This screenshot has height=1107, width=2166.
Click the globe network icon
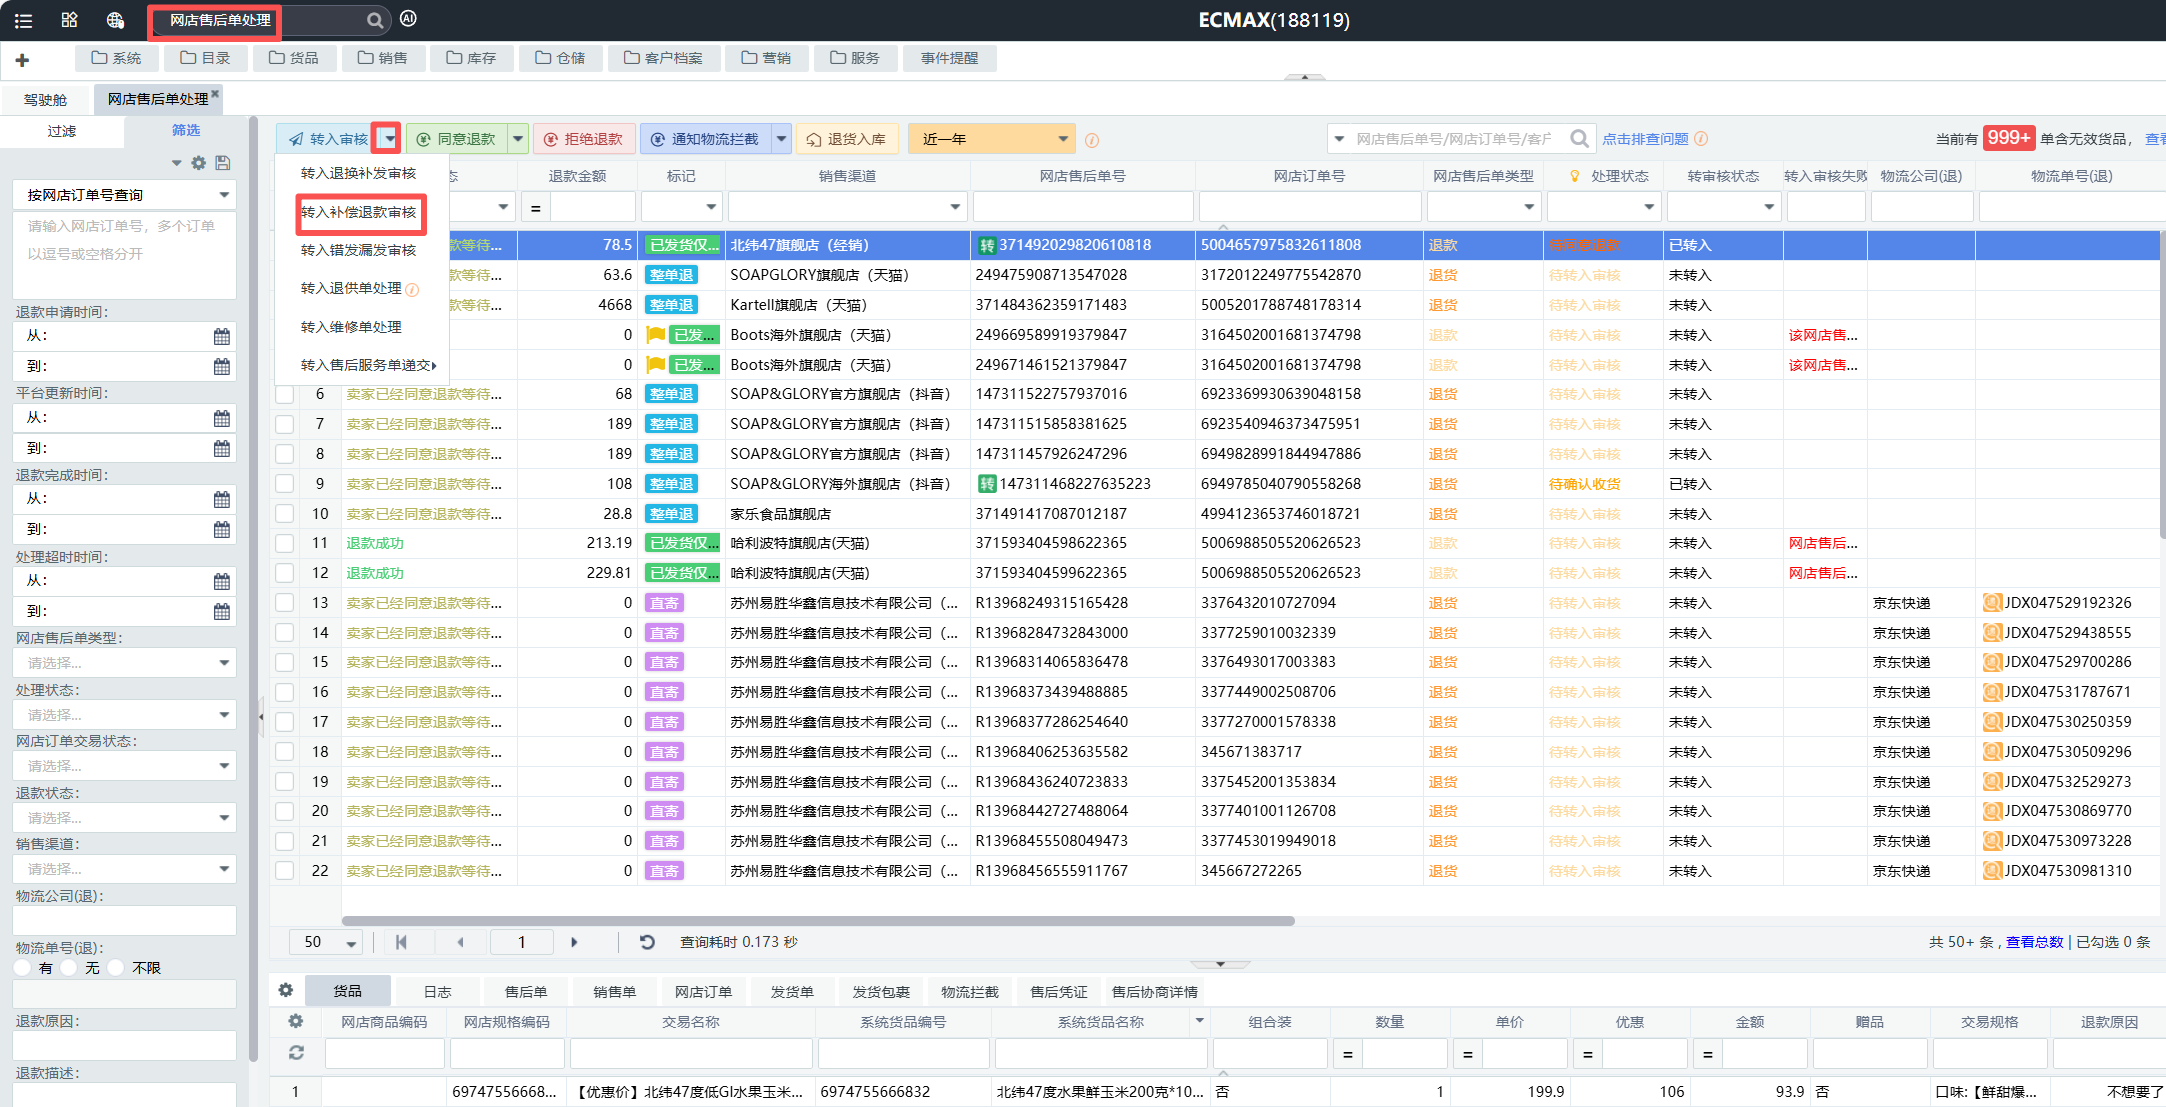(115, 20)
